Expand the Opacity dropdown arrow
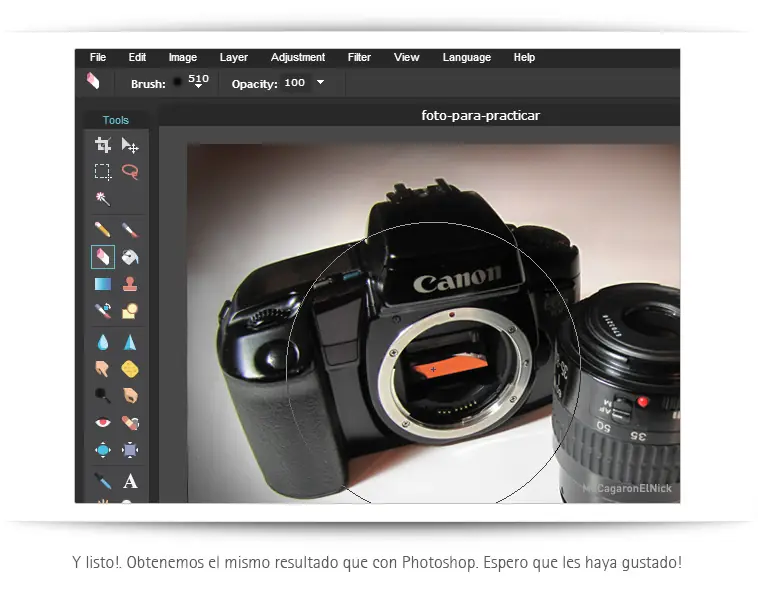The height and width of the screenshot is (600, 758). pos(320,82)
